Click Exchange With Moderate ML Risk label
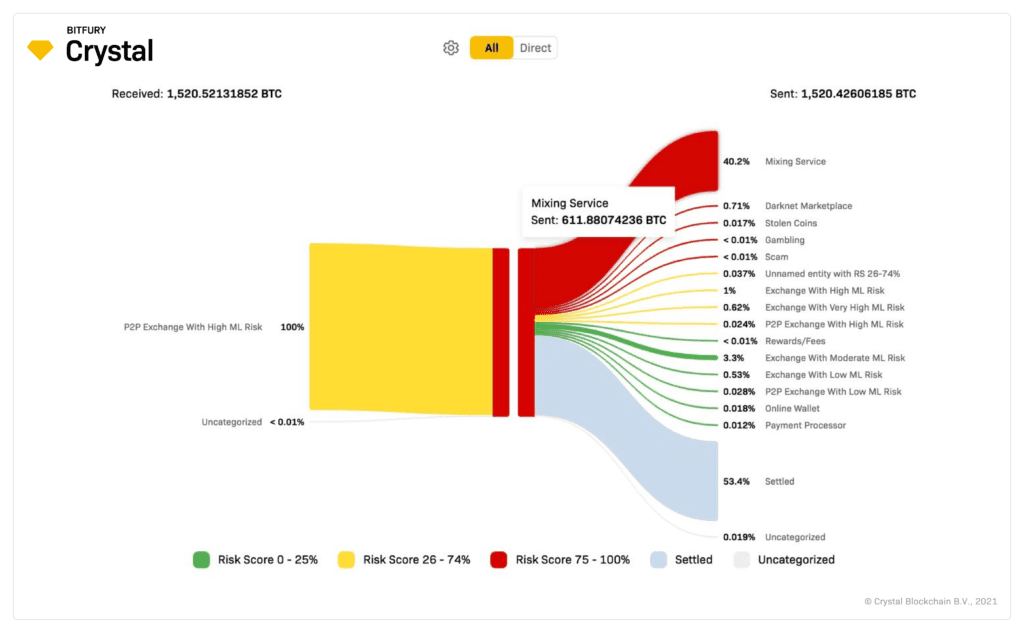Screen dimensions: 1024x633 click(x=835, y=358)
